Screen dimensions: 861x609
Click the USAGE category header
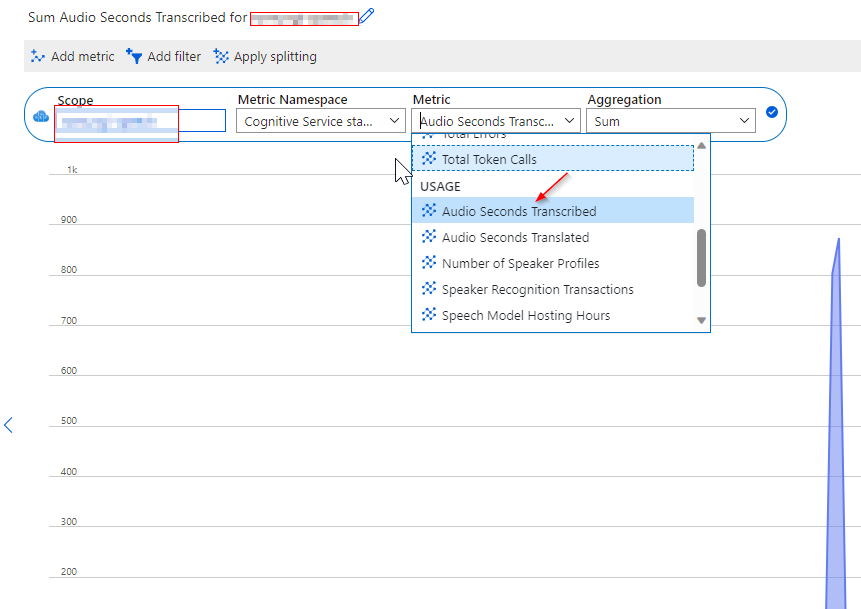[440, 186]
